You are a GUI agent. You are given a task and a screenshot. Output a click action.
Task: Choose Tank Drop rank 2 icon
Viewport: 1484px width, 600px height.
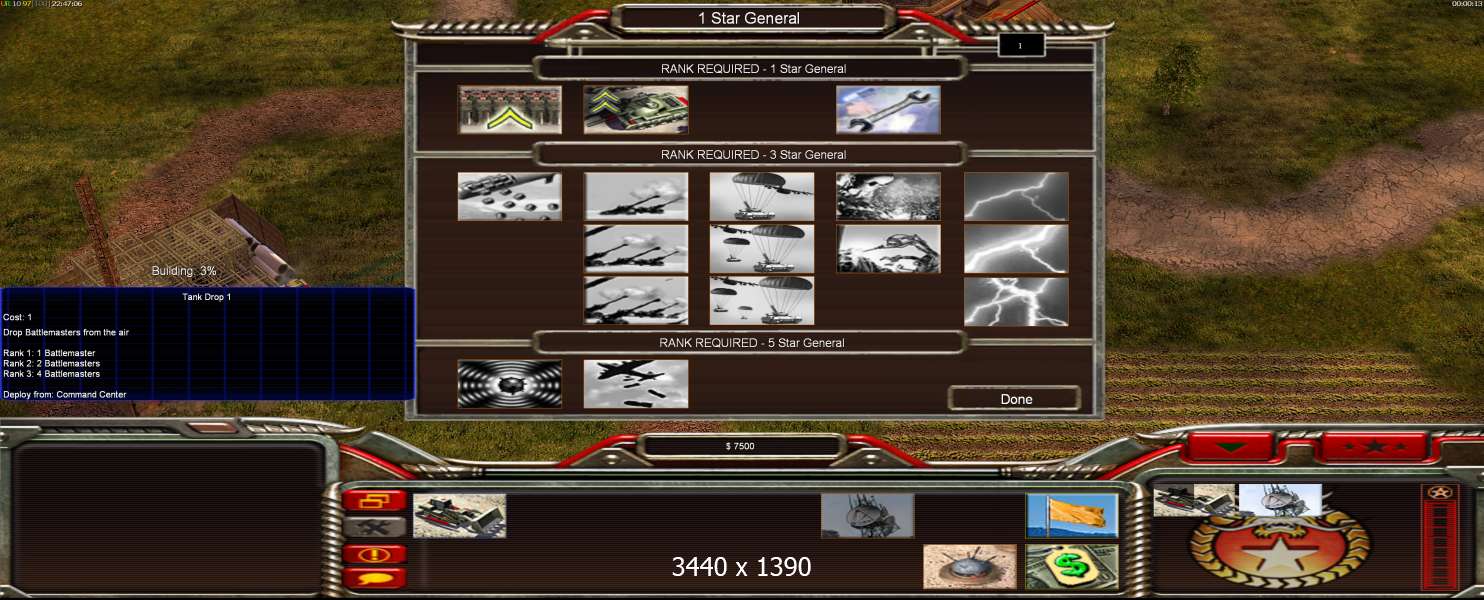[x=762, y=248]
